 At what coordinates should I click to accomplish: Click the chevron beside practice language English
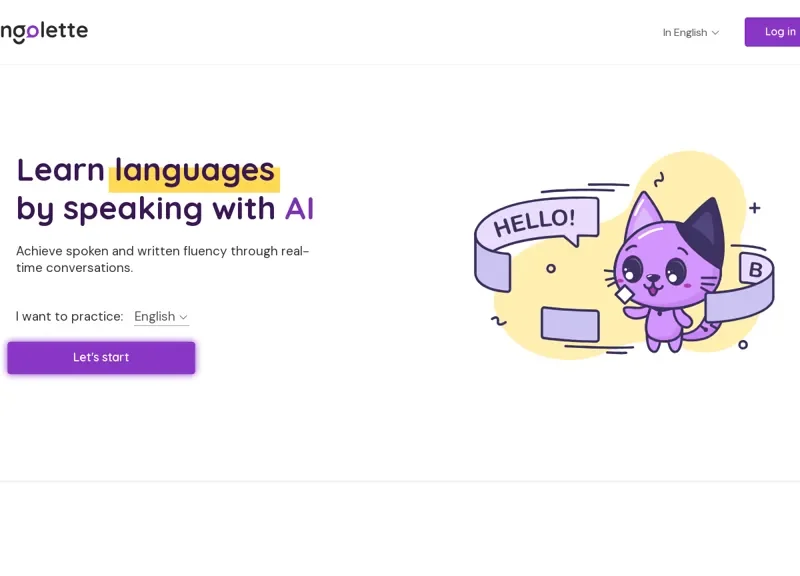(x=183, y=317)
